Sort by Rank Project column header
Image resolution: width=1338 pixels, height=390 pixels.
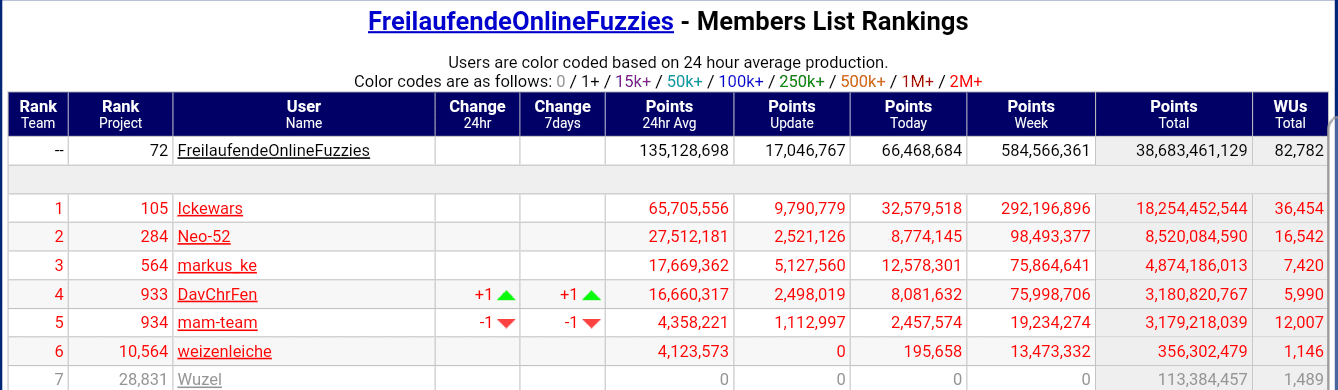[121, 114]
